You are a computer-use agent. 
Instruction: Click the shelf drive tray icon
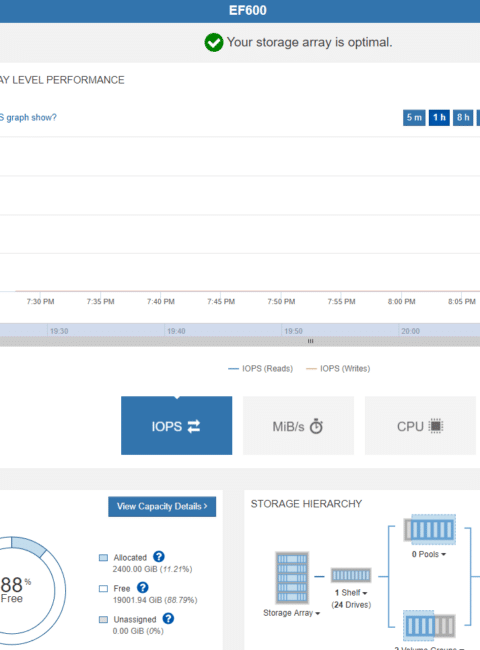(x=351, y=575)
